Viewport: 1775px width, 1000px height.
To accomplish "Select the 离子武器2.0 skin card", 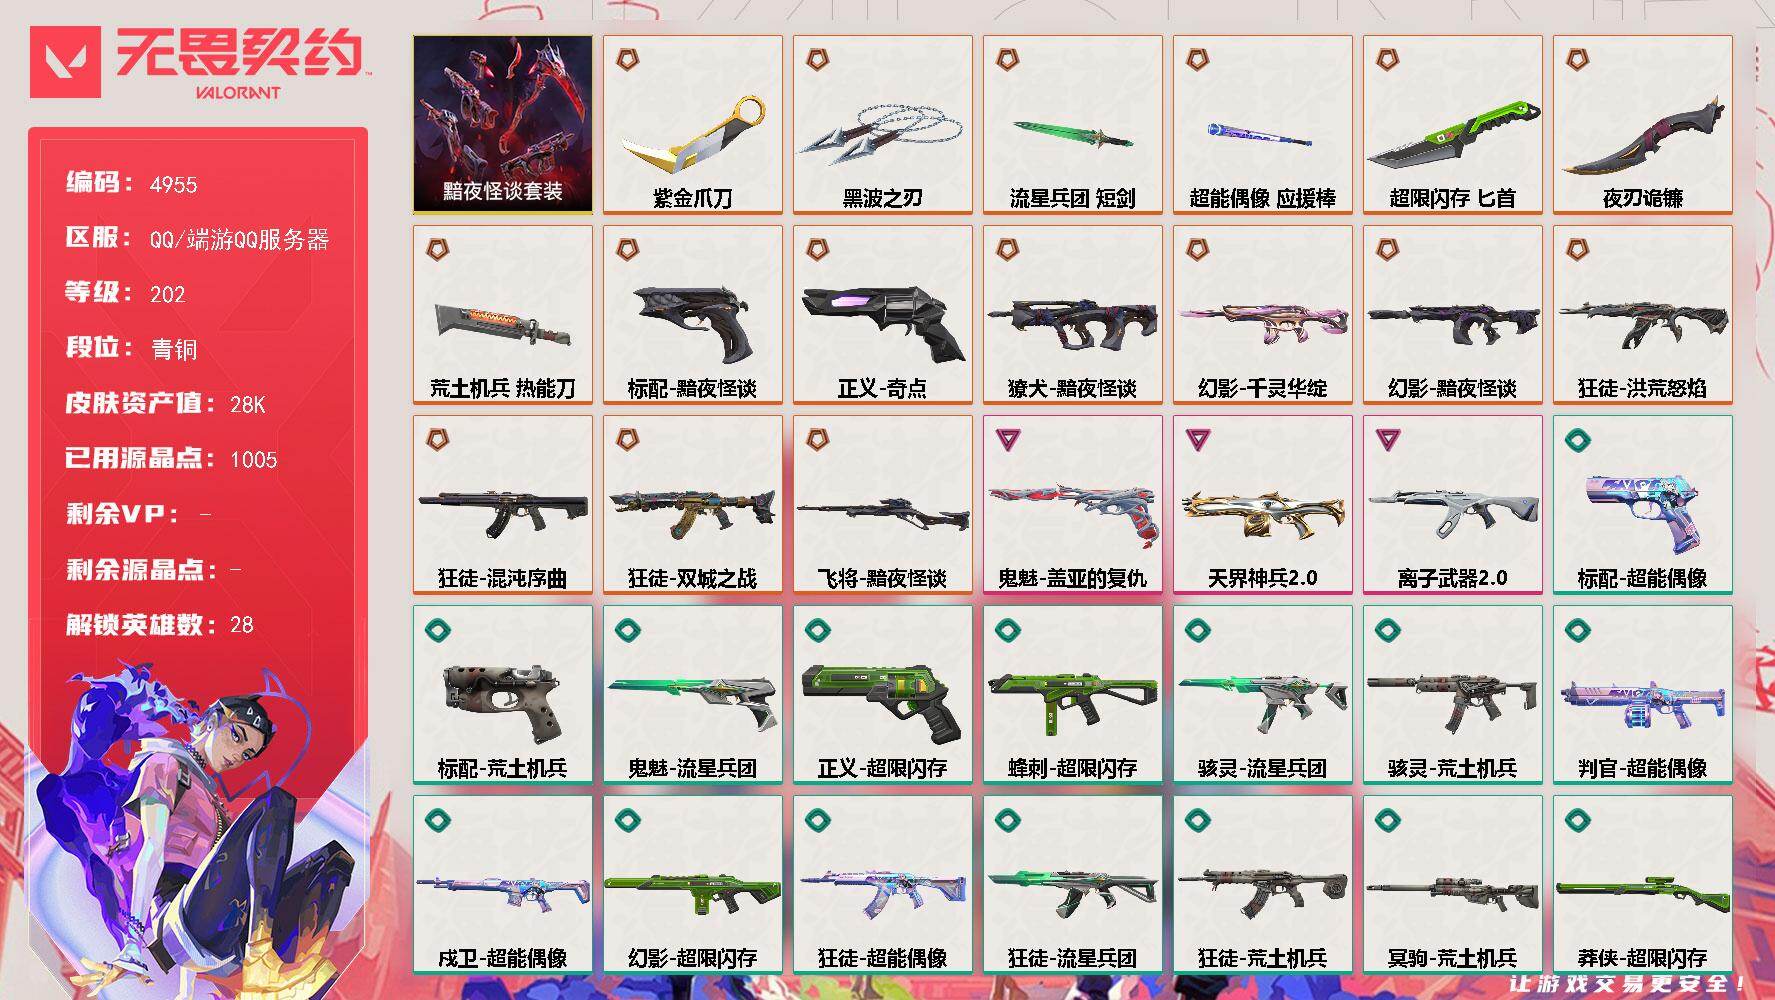I will tap(1453, 505).
